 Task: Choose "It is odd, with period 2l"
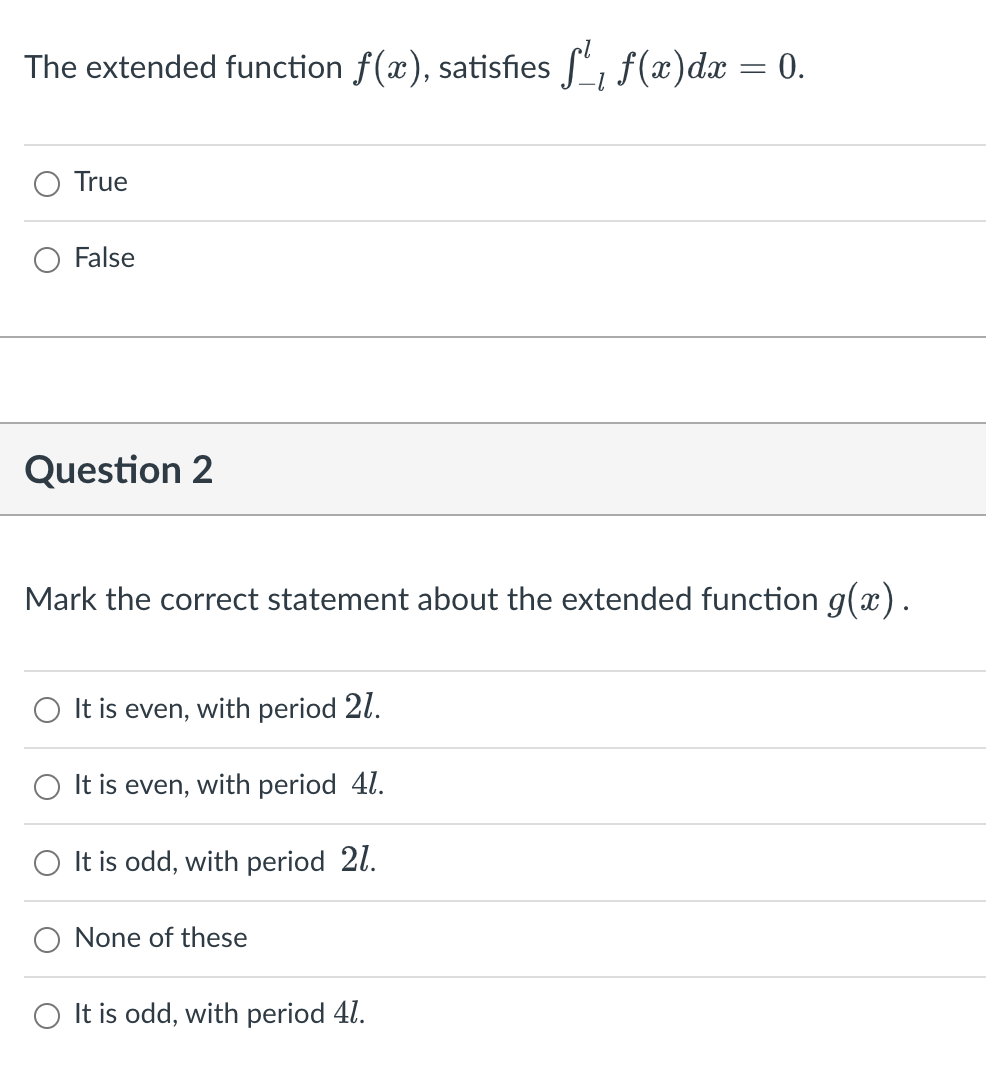click(46, 863)
